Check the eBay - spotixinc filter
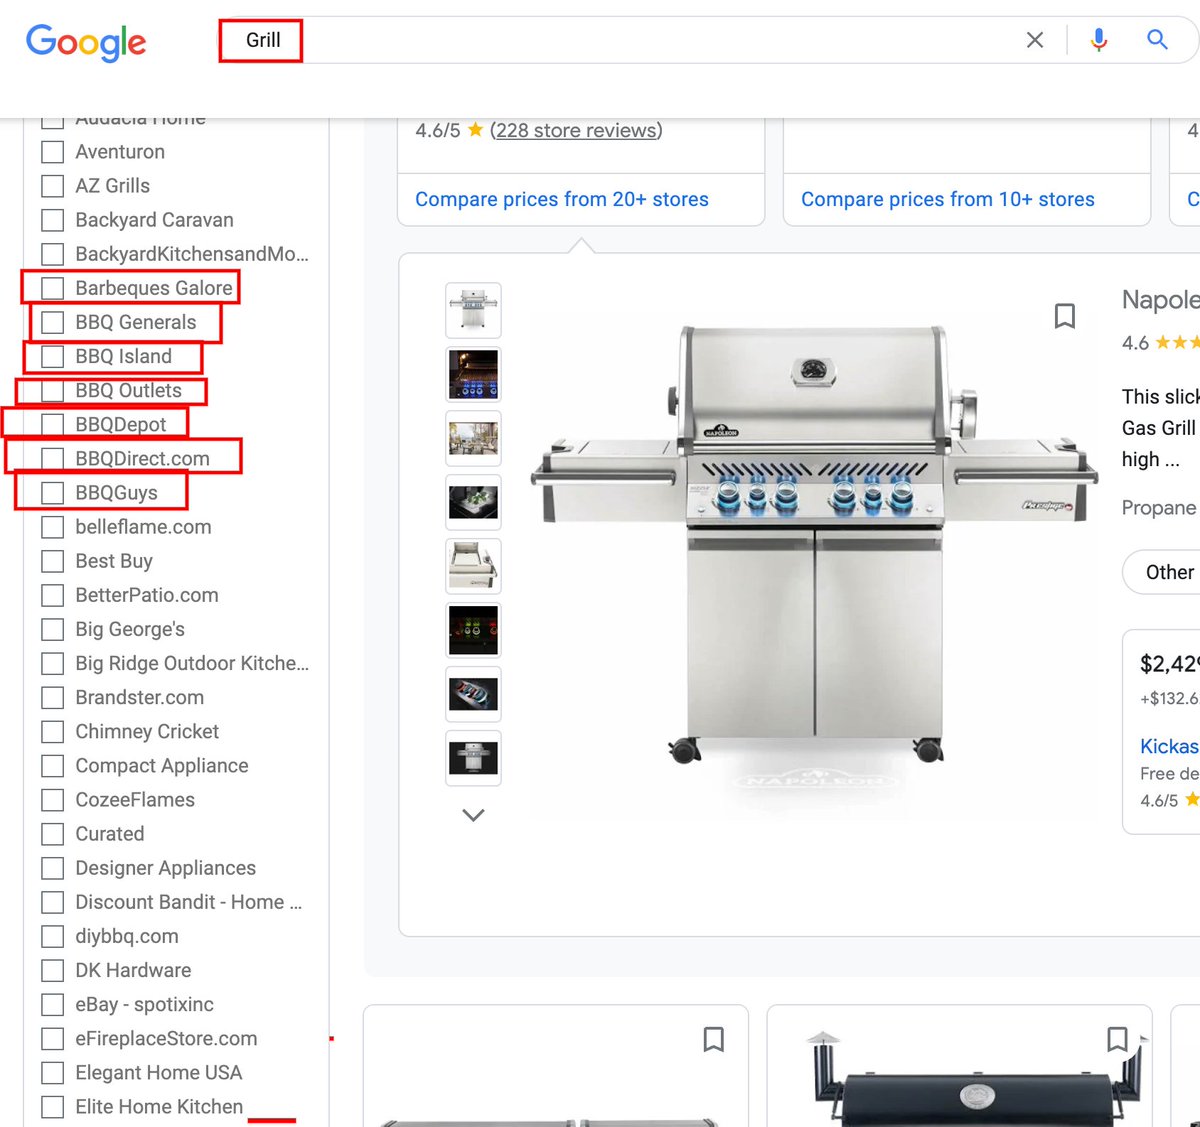Viewport: 1200px width, 1127px height. pos(53,1004)
